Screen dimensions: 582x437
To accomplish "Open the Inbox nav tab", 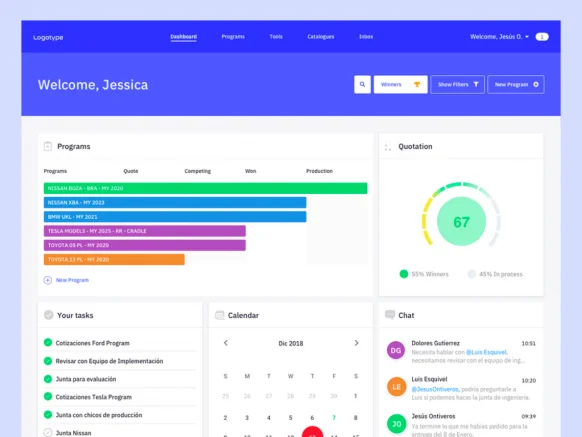I will tap(366, 37).
